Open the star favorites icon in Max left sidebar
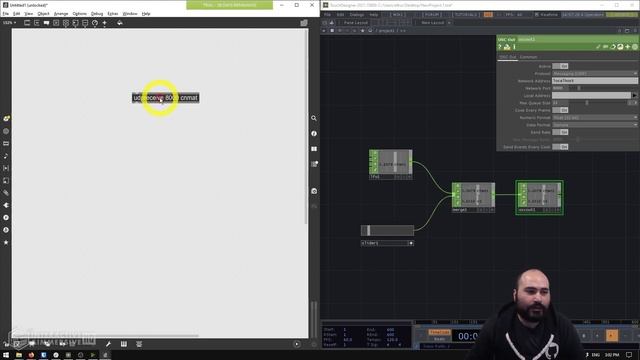This screenshot has width=640, height=360. [6, 242]
